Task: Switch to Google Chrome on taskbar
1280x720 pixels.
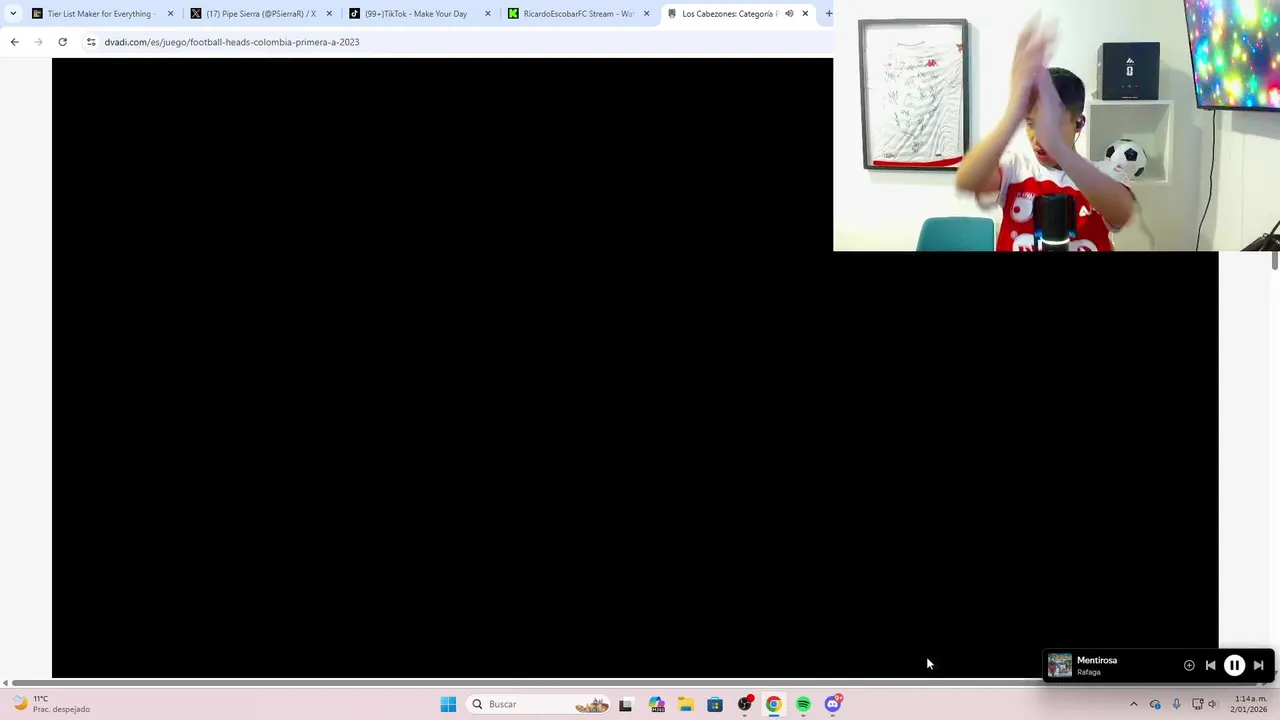Action: [x=774, y=704]
